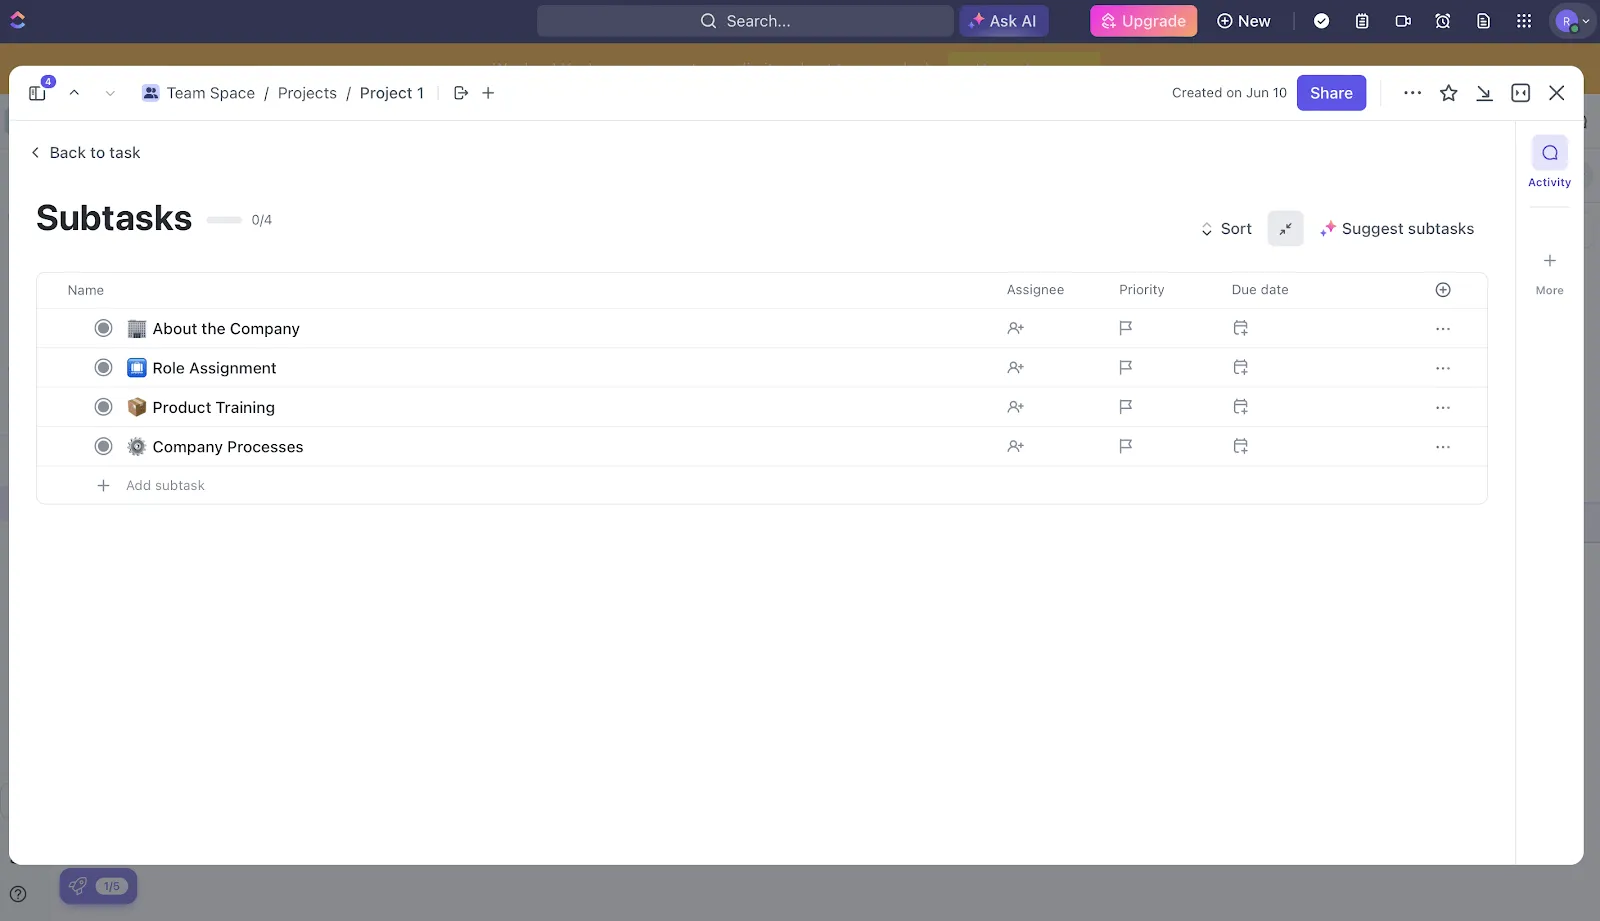Open the user avatar menu
Viewport: 1600px width, 921px height.
point(1572,21)
